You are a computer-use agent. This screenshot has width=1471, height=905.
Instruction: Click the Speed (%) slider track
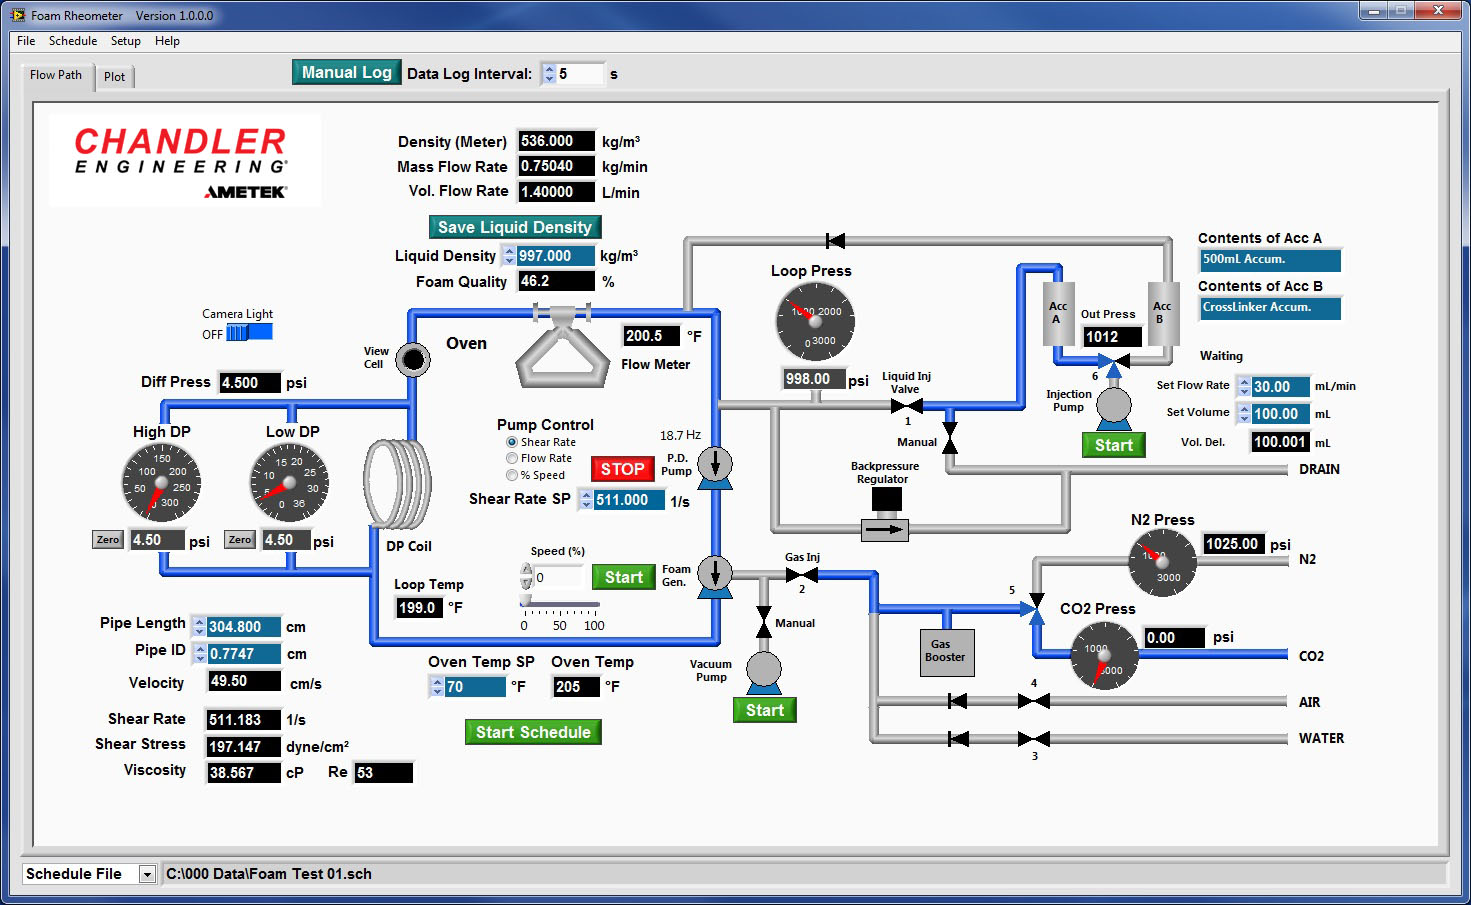point(560,604)
